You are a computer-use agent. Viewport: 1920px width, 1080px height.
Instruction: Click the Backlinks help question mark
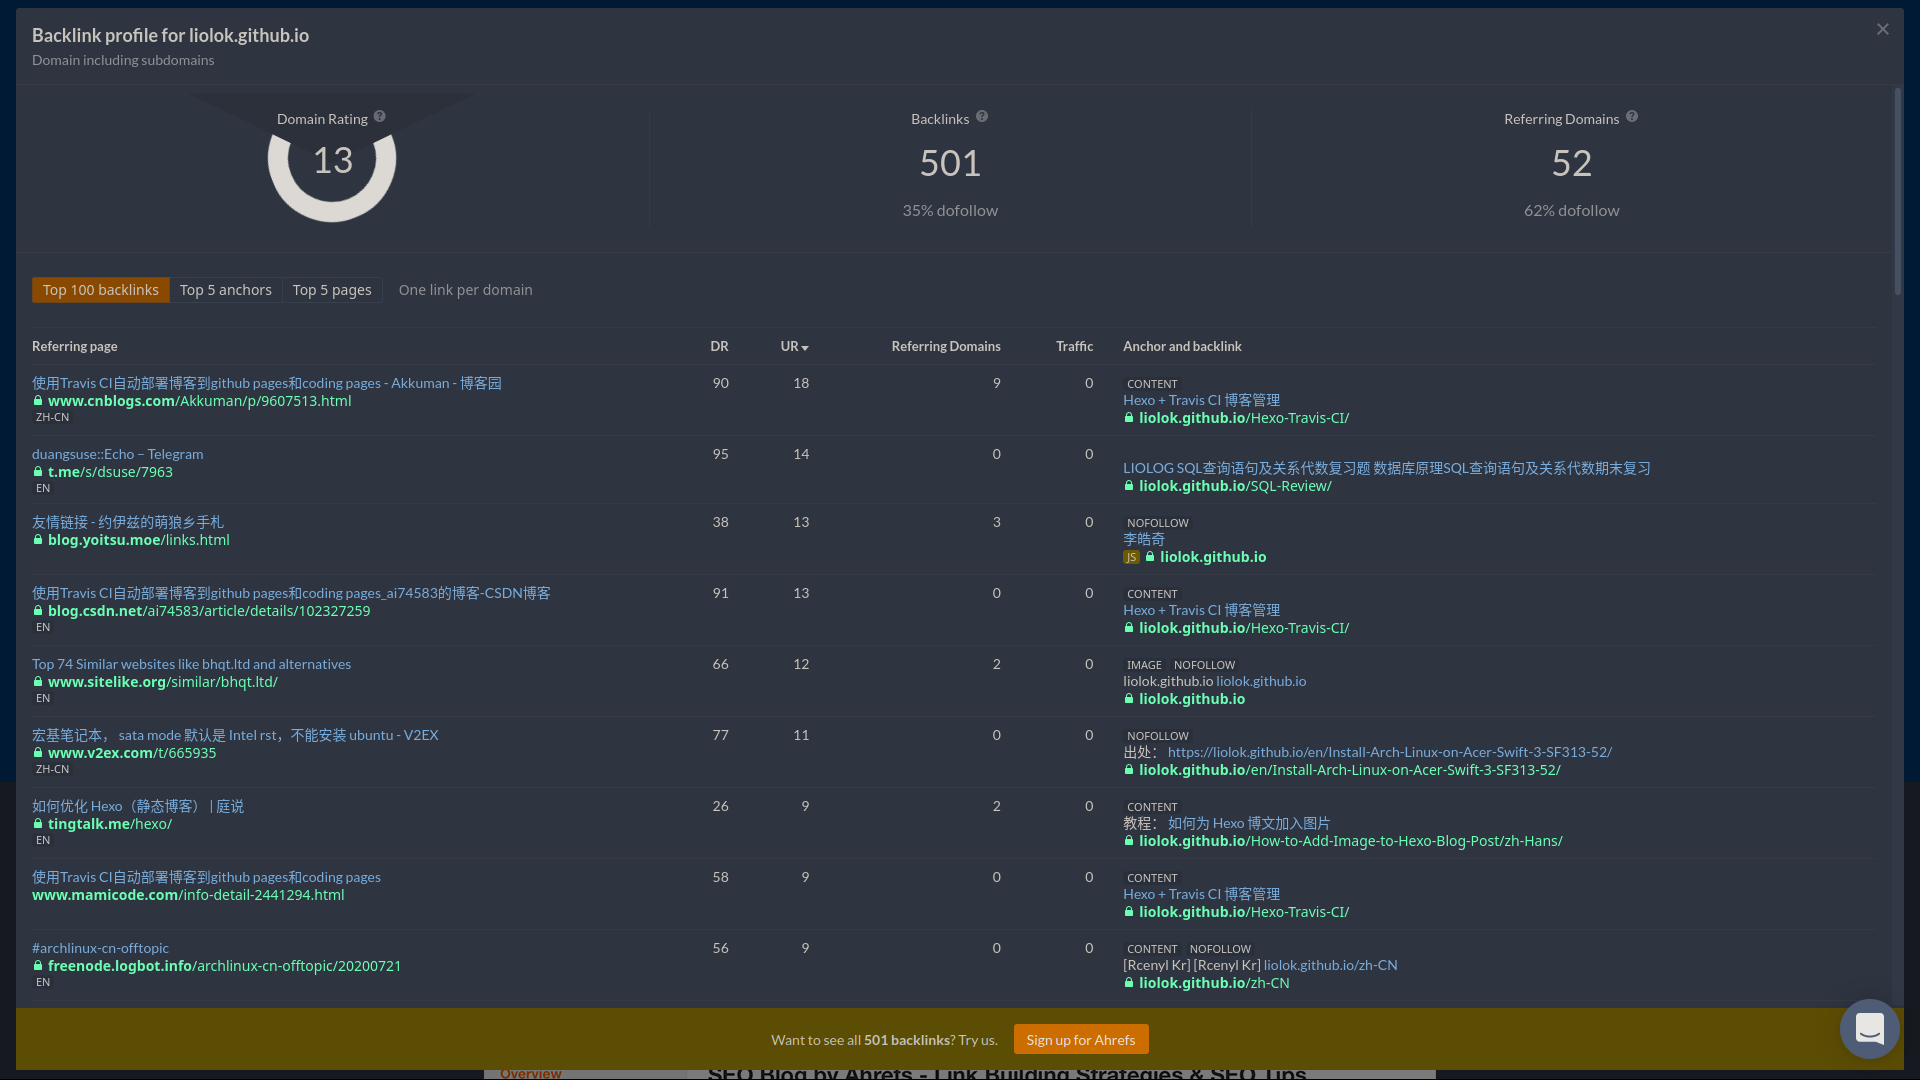[x=982, y=117]
